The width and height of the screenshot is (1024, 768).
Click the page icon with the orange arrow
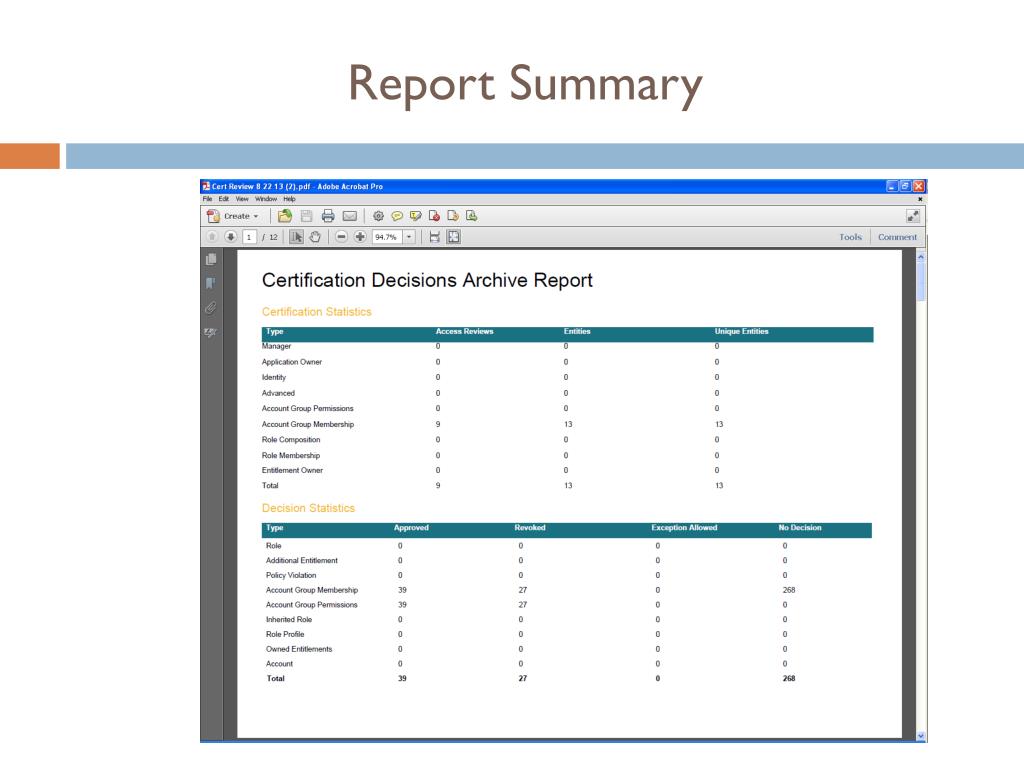(453, 216)
